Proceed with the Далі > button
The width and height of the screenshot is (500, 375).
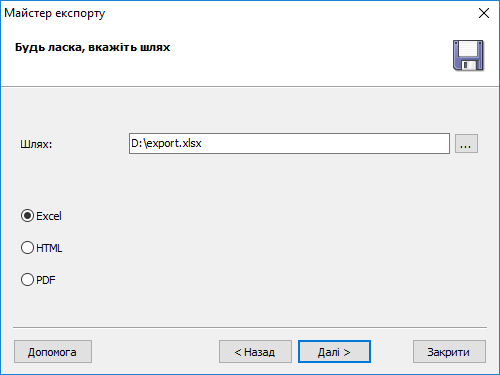(x=334, y=352)
